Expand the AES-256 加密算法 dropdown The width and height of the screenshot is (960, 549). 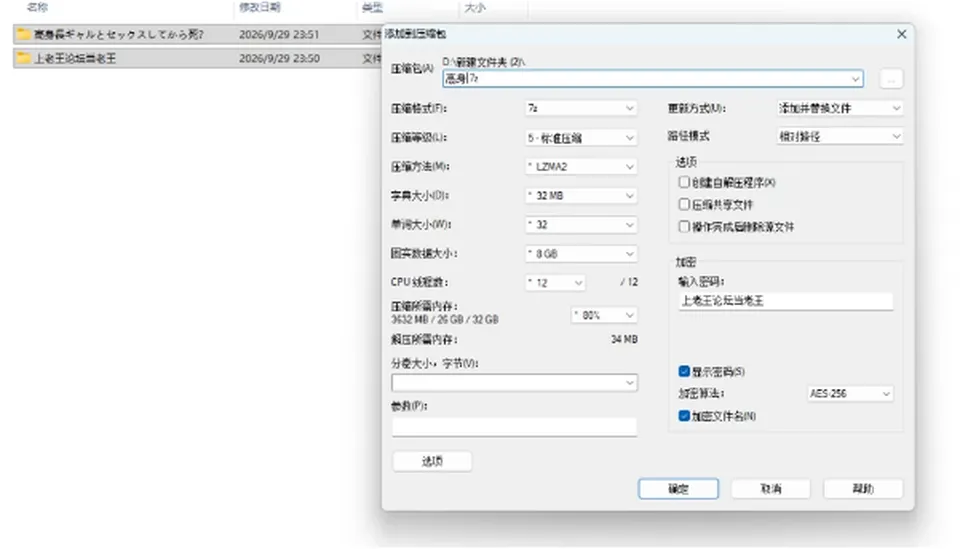click(x=850, y=394)
